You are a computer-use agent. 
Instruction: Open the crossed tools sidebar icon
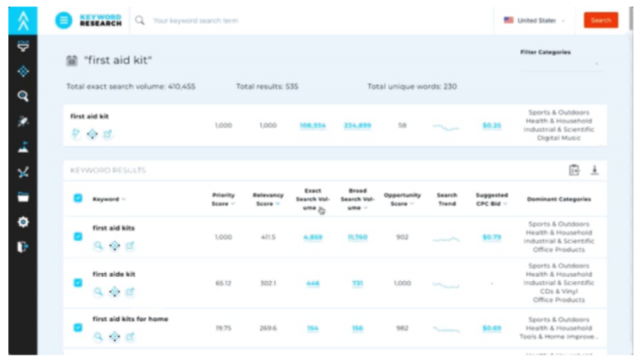click(23, 172)
